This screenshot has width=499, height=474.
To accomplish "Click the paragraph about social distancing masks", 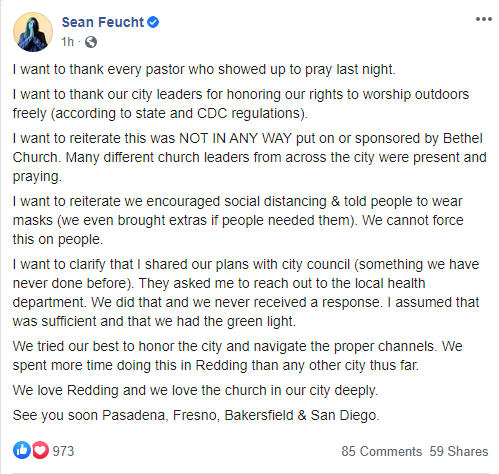I will [x=238, y=220].
